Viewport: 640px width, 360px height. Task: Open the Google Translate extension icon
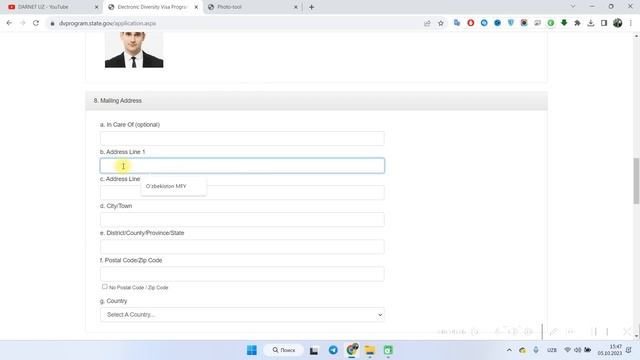point(457,23)
